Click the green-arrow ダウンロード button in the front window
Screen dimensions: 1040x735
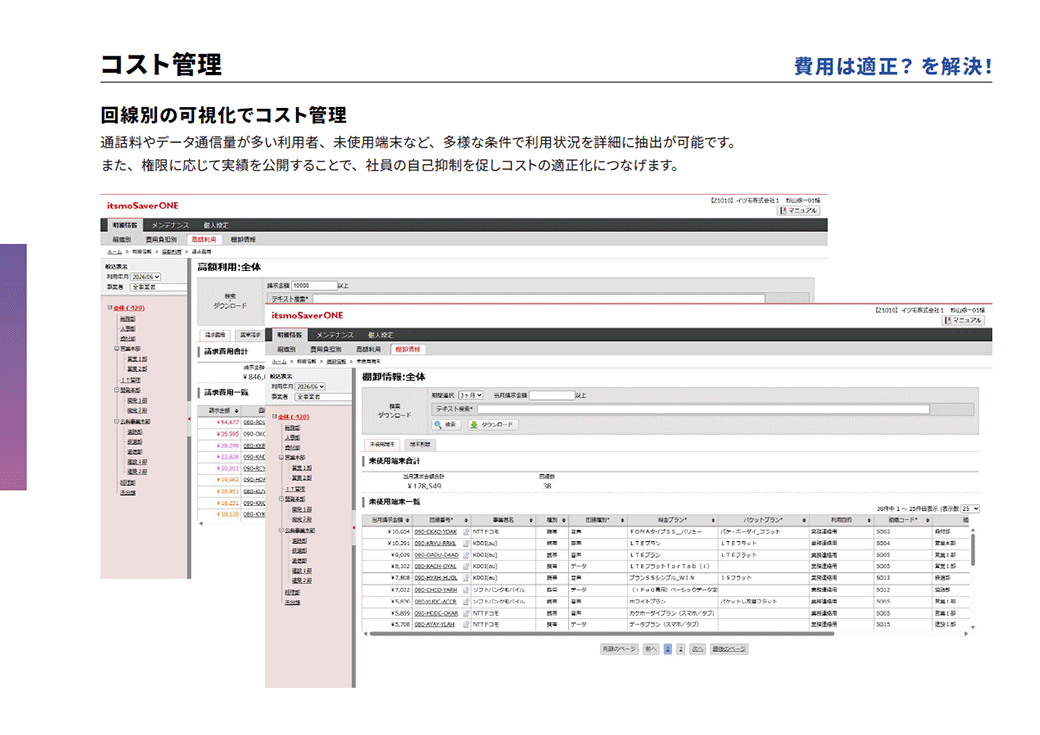[x=491, y=425]
